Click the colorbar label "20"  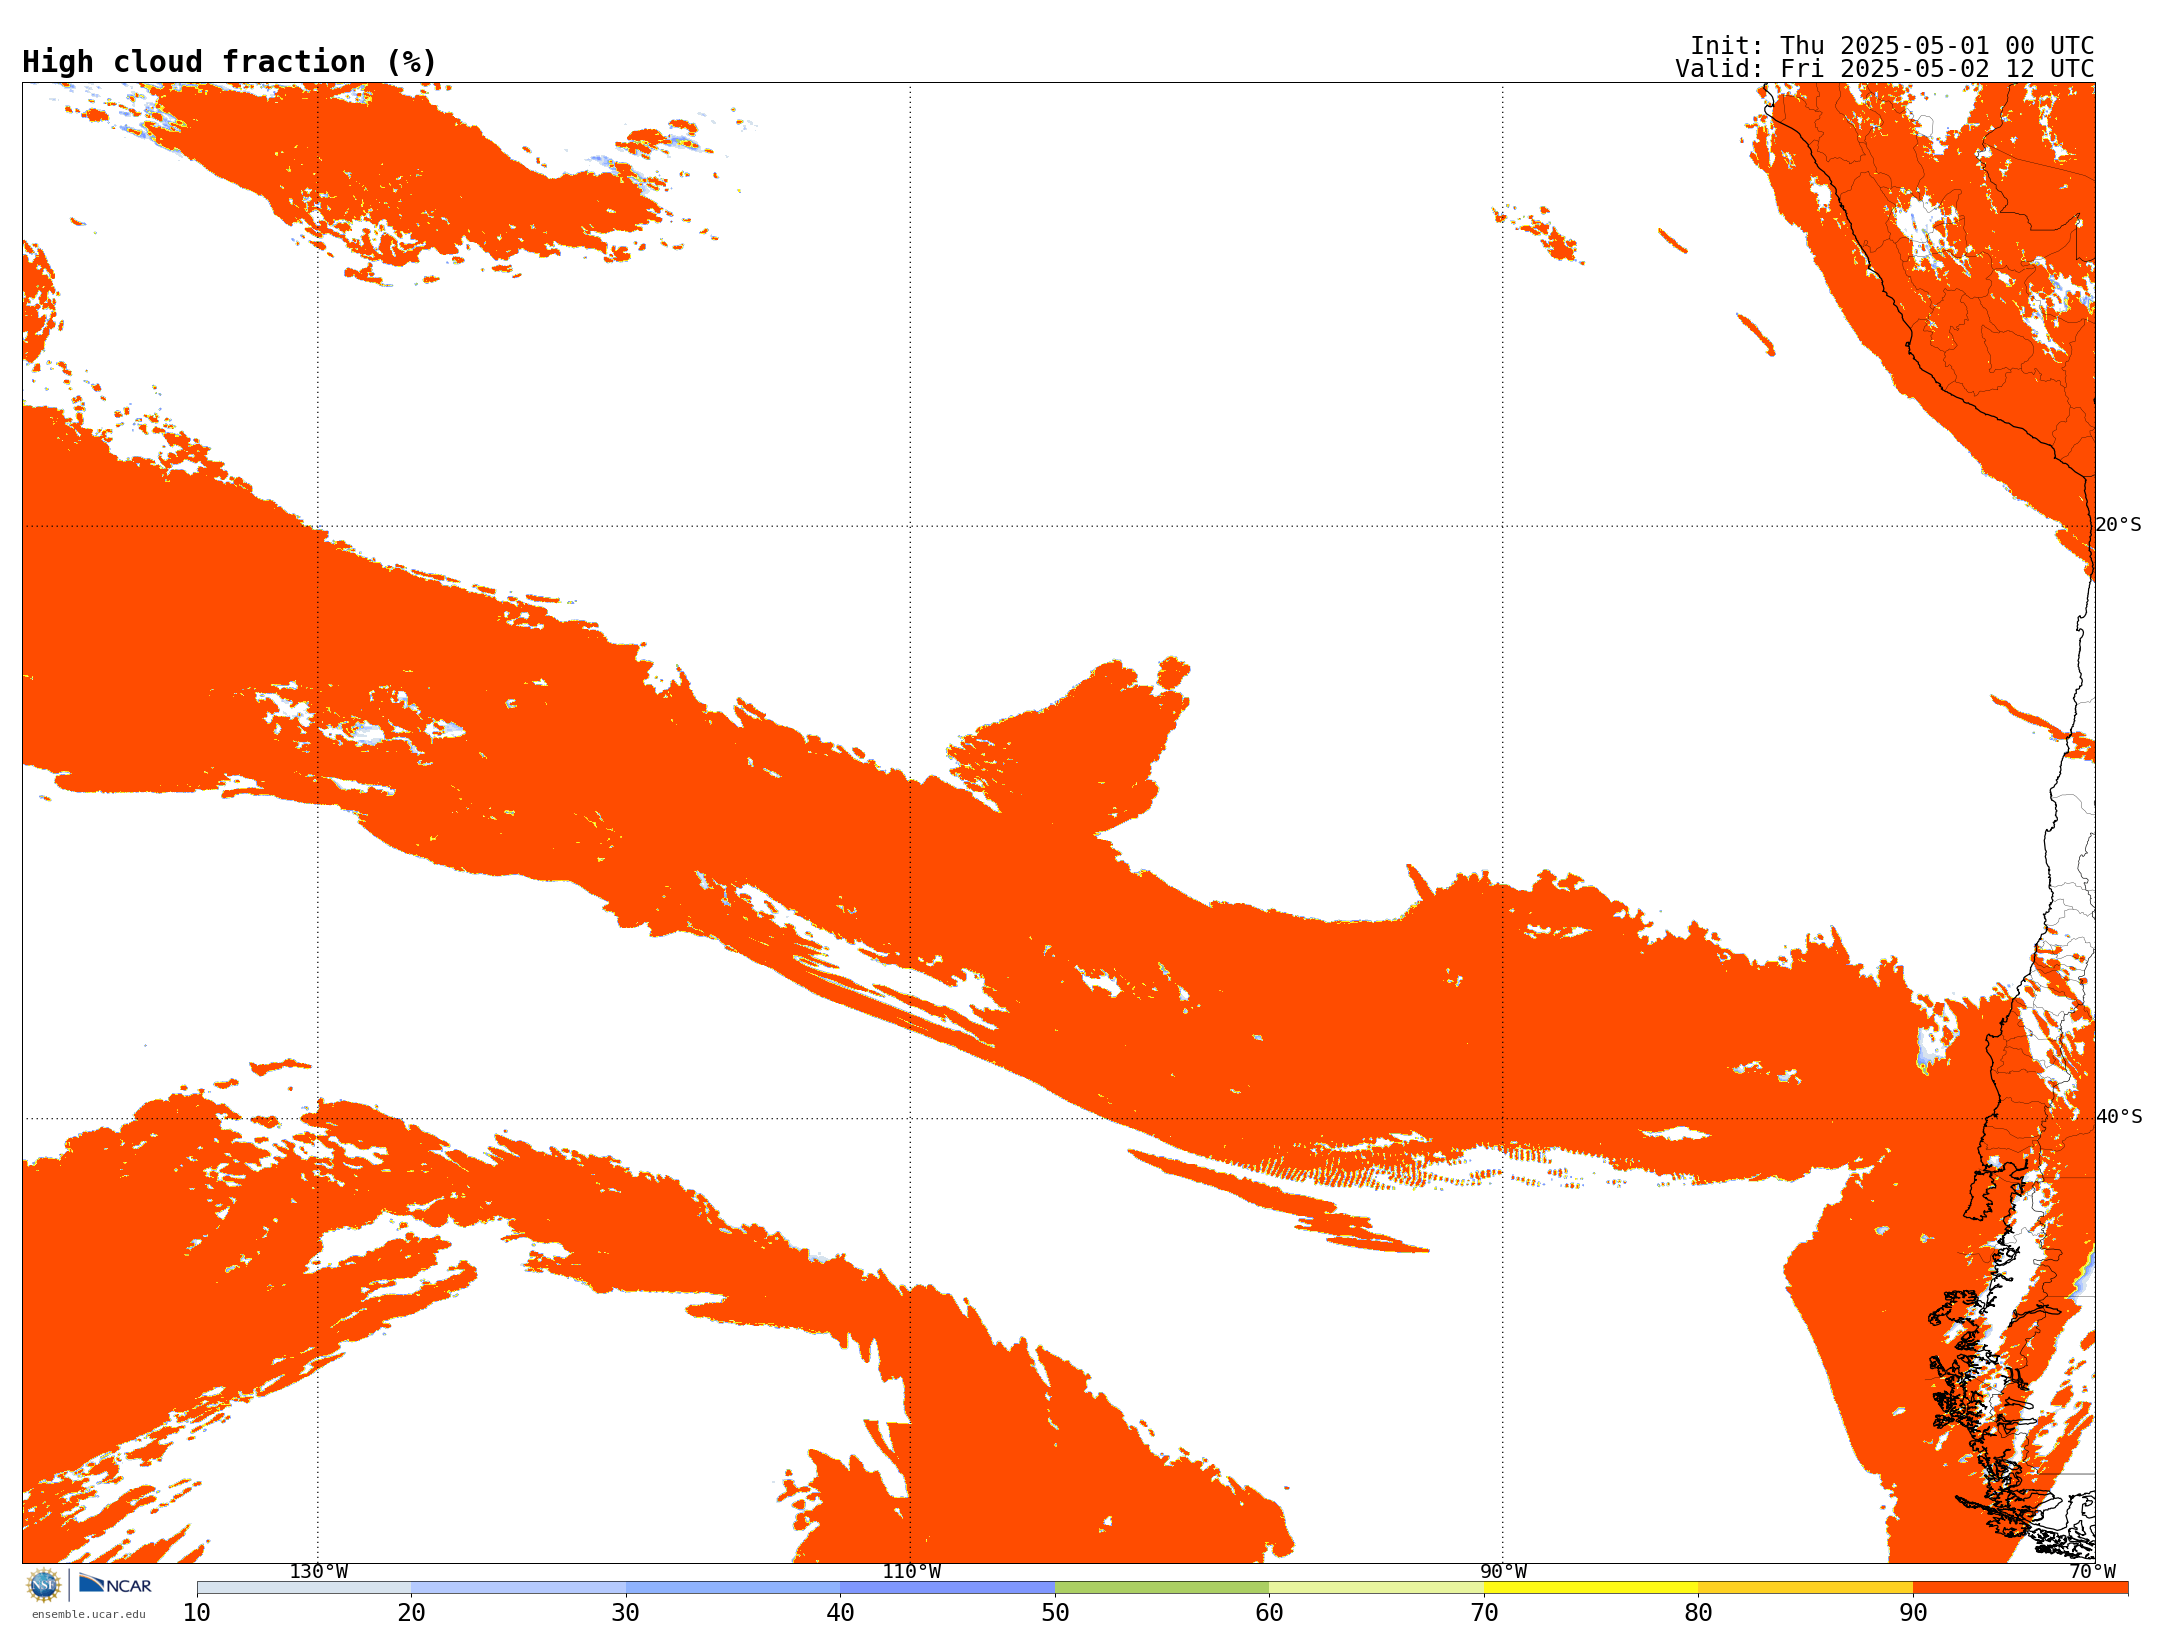tap(411, 1613)
